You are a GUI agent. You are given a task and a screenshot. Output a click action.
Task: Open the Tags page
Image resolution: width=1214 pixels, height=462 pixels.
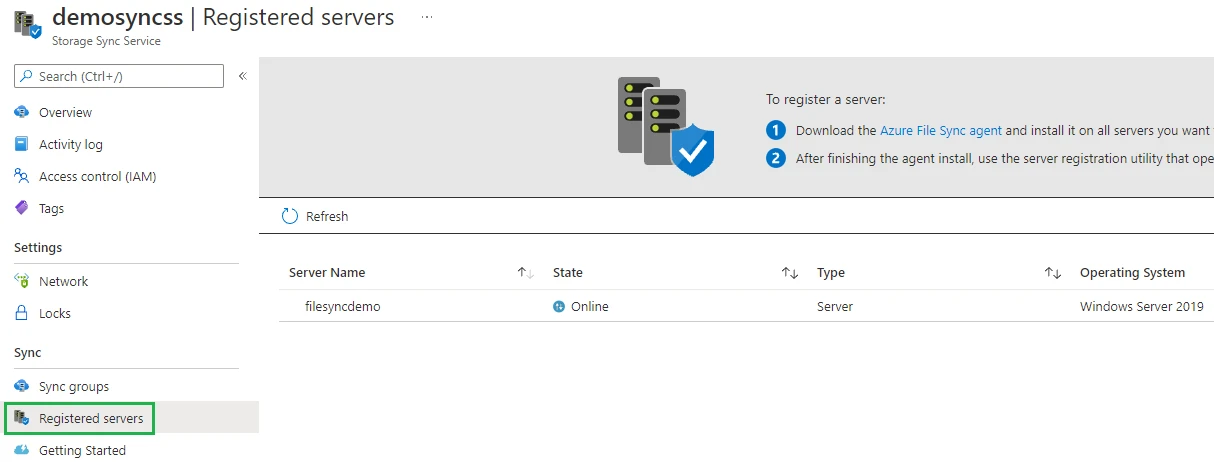(51, 209)
